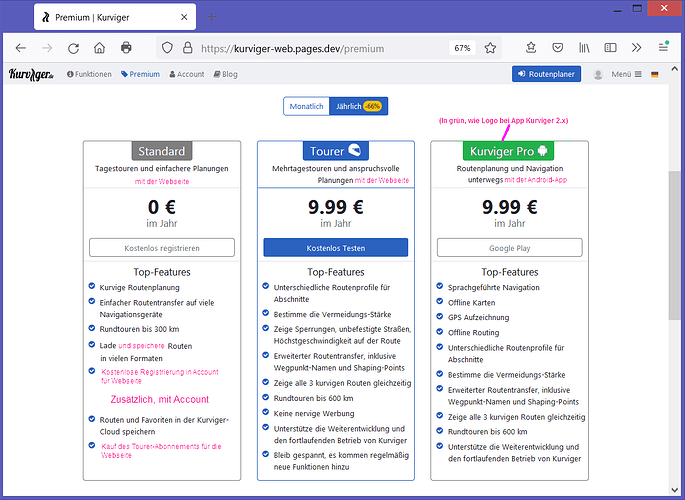
Task: Open a new browser tab plus
Action: (211, 17)
